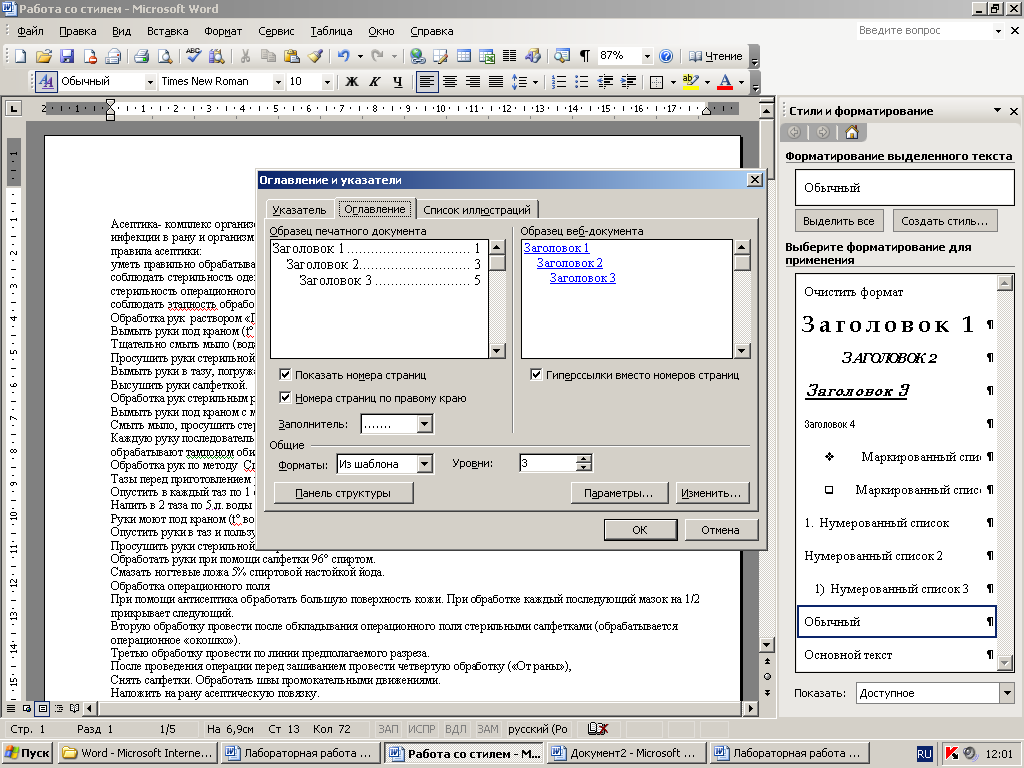Open the task pane title dropdown arrow
1024x768 pixels.
point(997,110)
